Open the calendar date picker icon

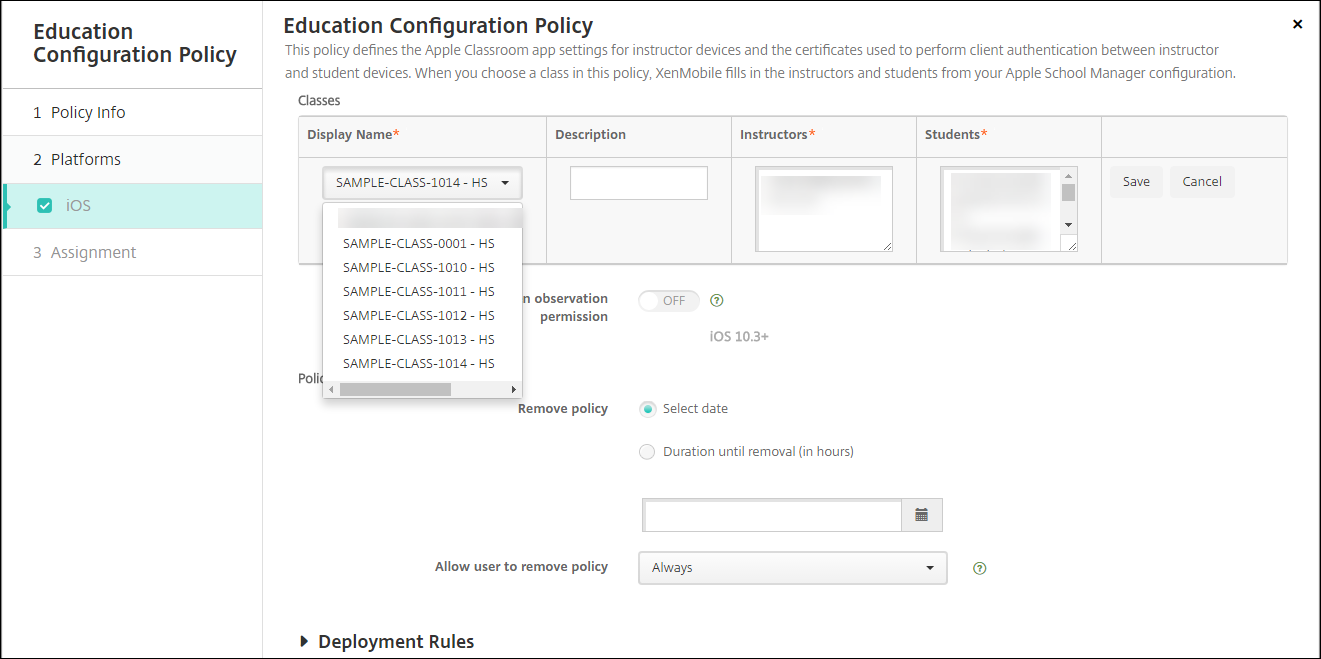click(921, 515)
